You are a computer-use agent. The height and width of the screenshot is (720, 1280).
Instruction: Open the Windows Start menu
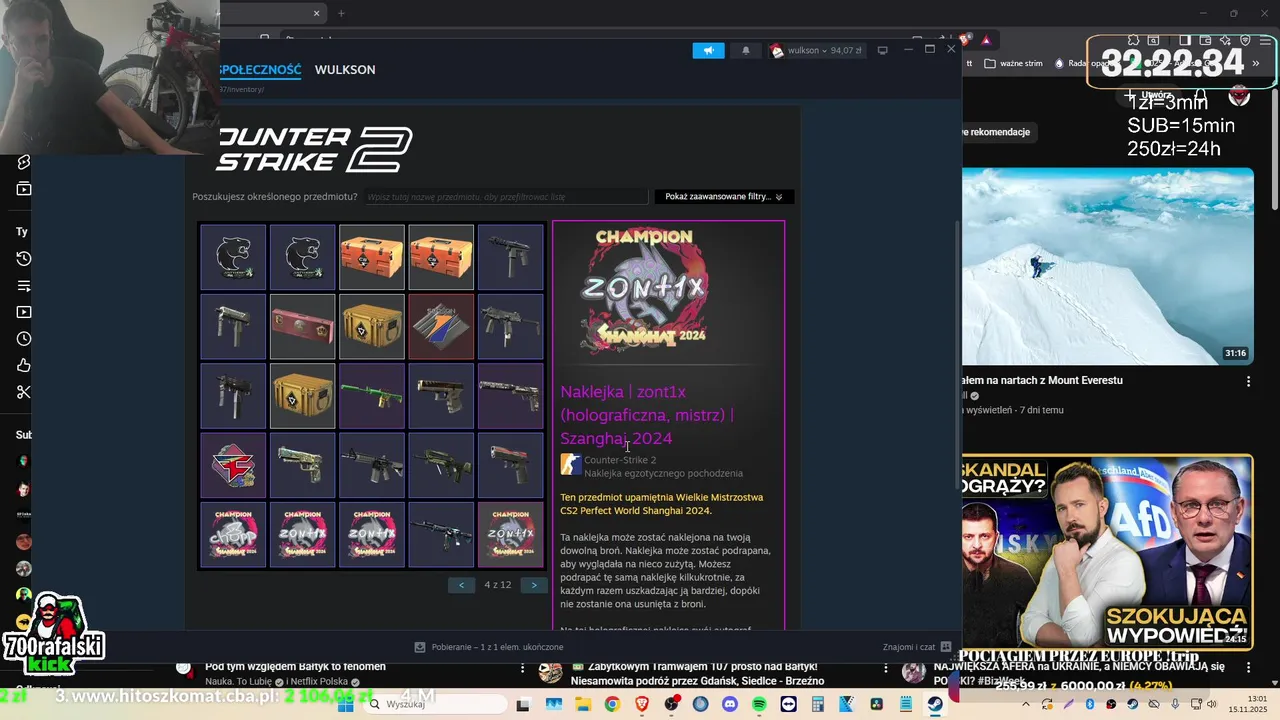[345, 705]
